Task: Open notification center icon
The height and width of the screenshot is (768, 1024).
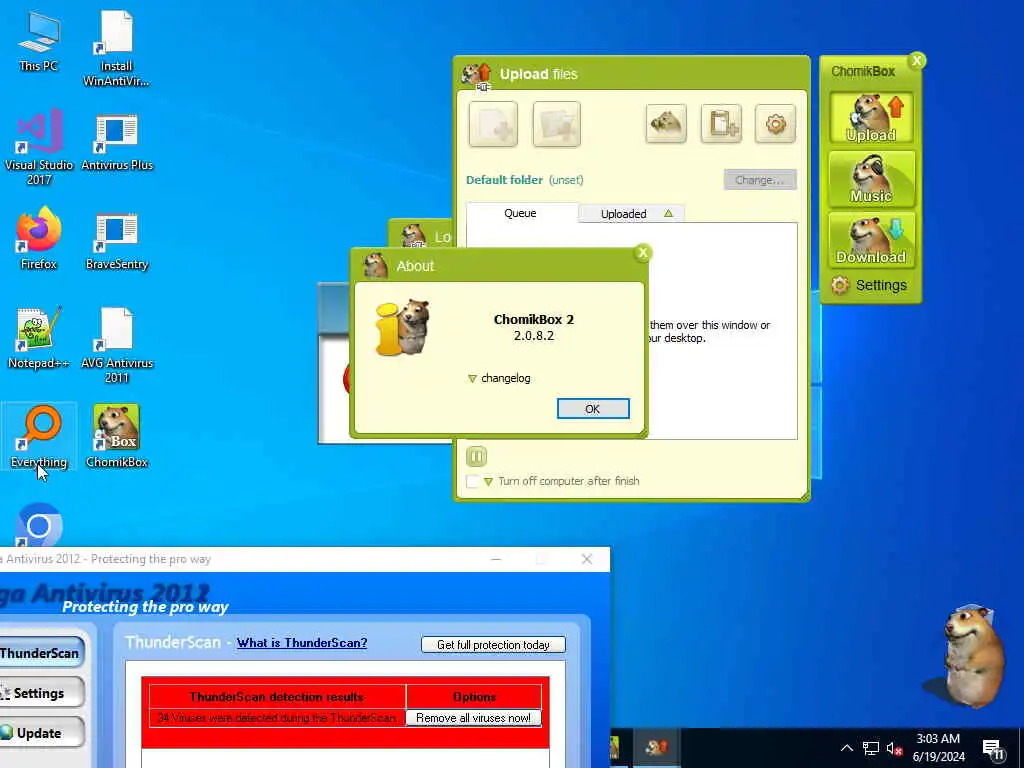Action: (x=993, y=749)
